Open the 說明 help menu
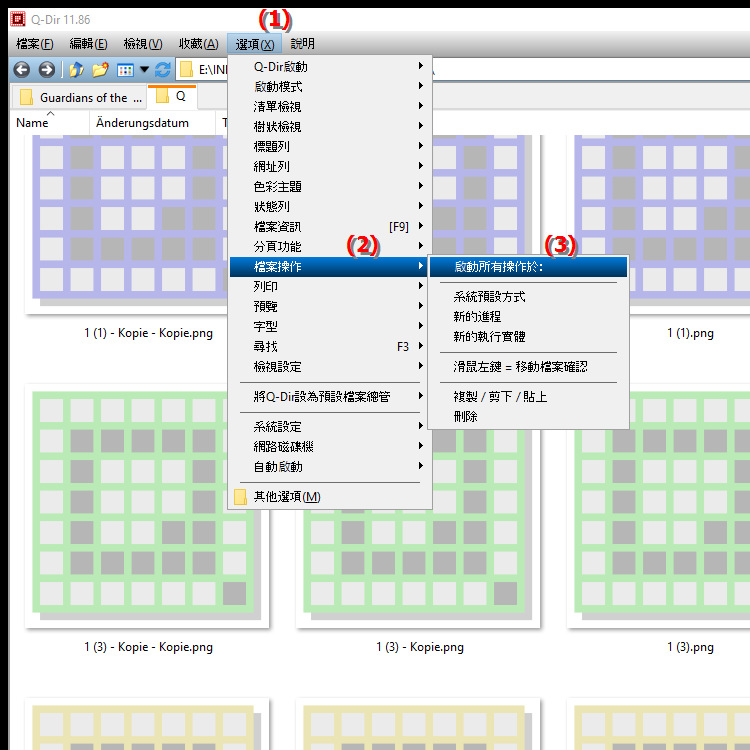This screenshot has width=750, height=750. (x=303, y=44)
